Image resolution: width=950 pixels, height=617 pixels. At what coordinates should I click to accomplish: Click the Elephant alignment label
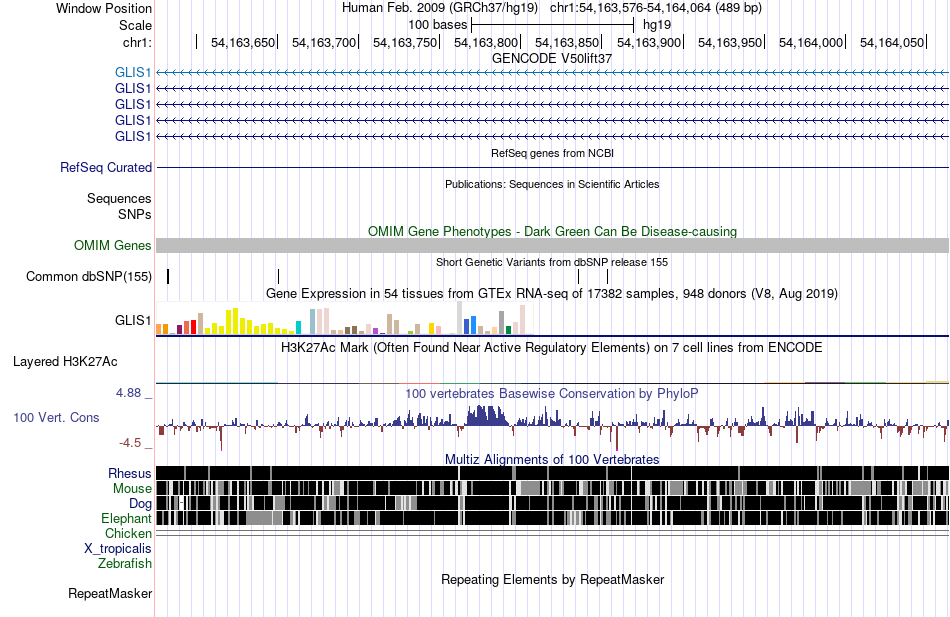tap(126, 518)
